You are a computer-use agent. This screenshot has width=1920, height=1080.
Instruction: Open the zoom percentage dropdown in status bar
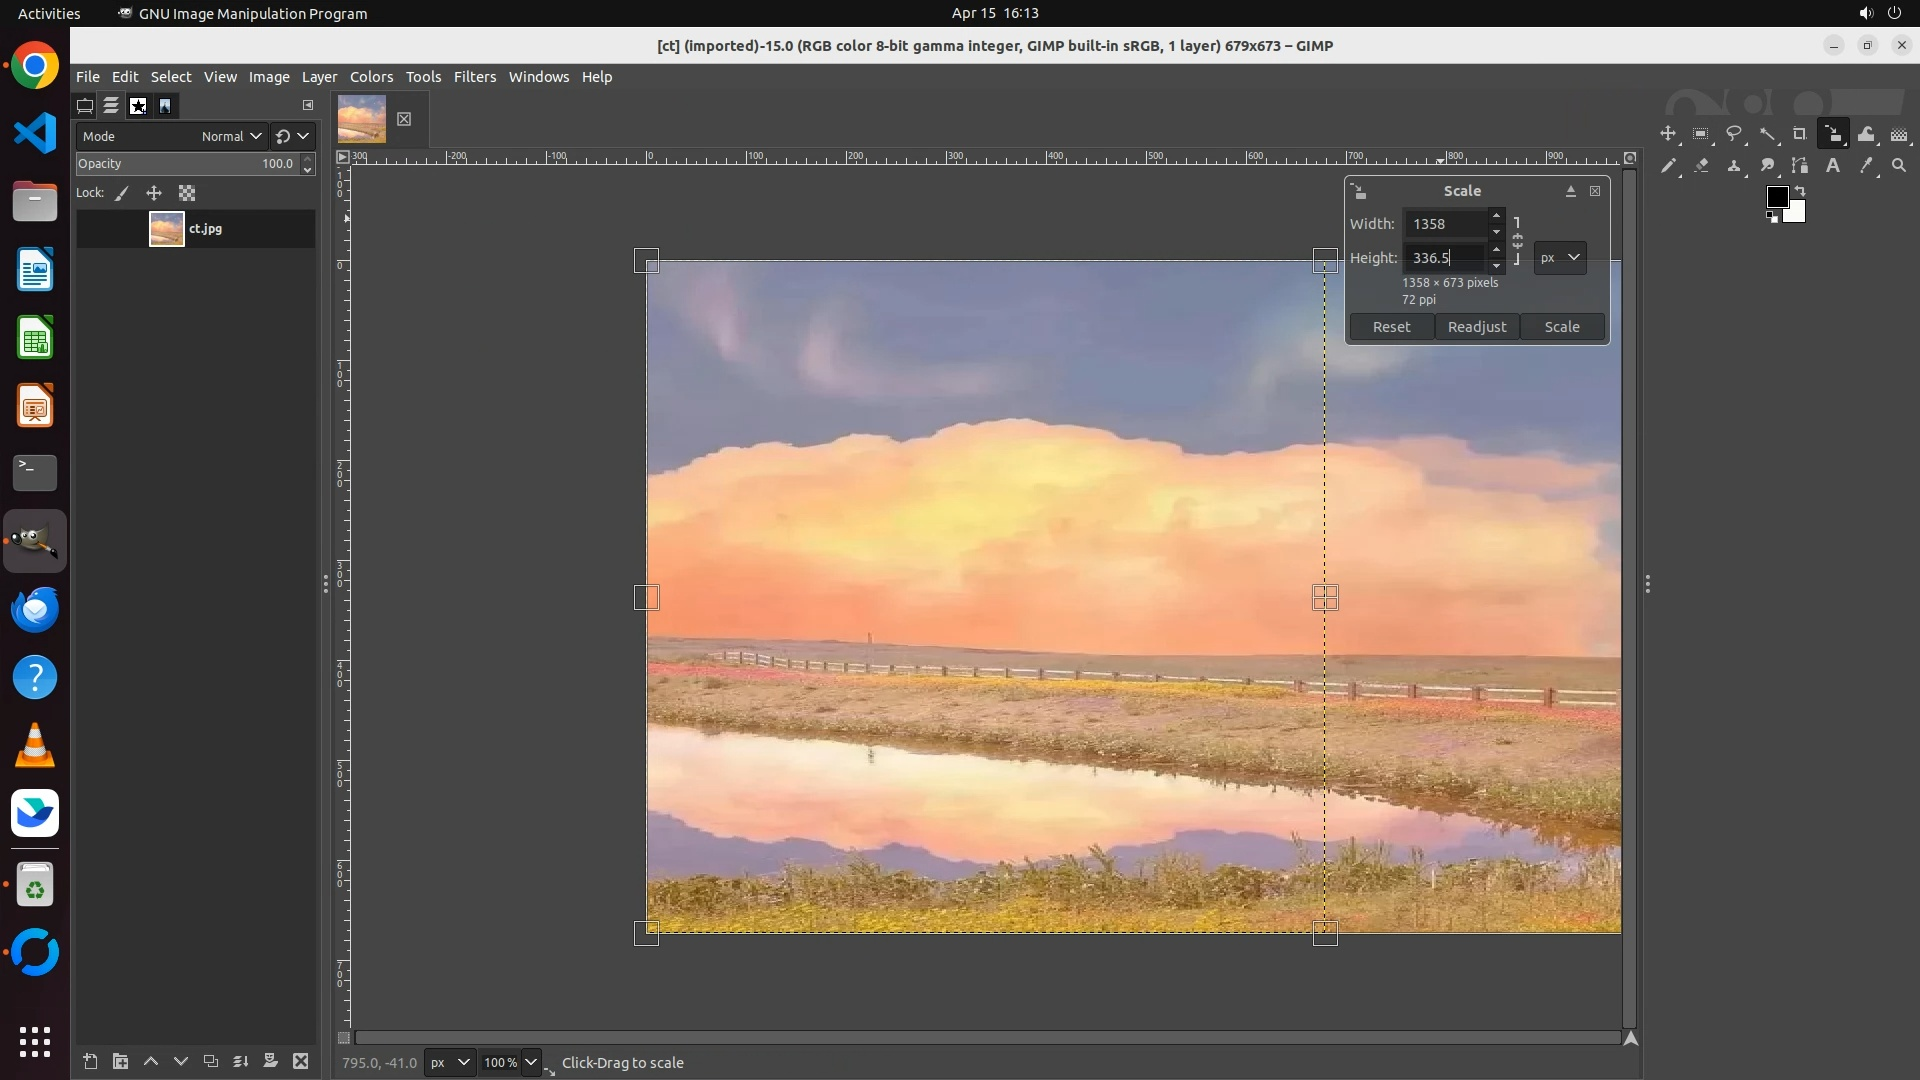[x=531, y=1062]
